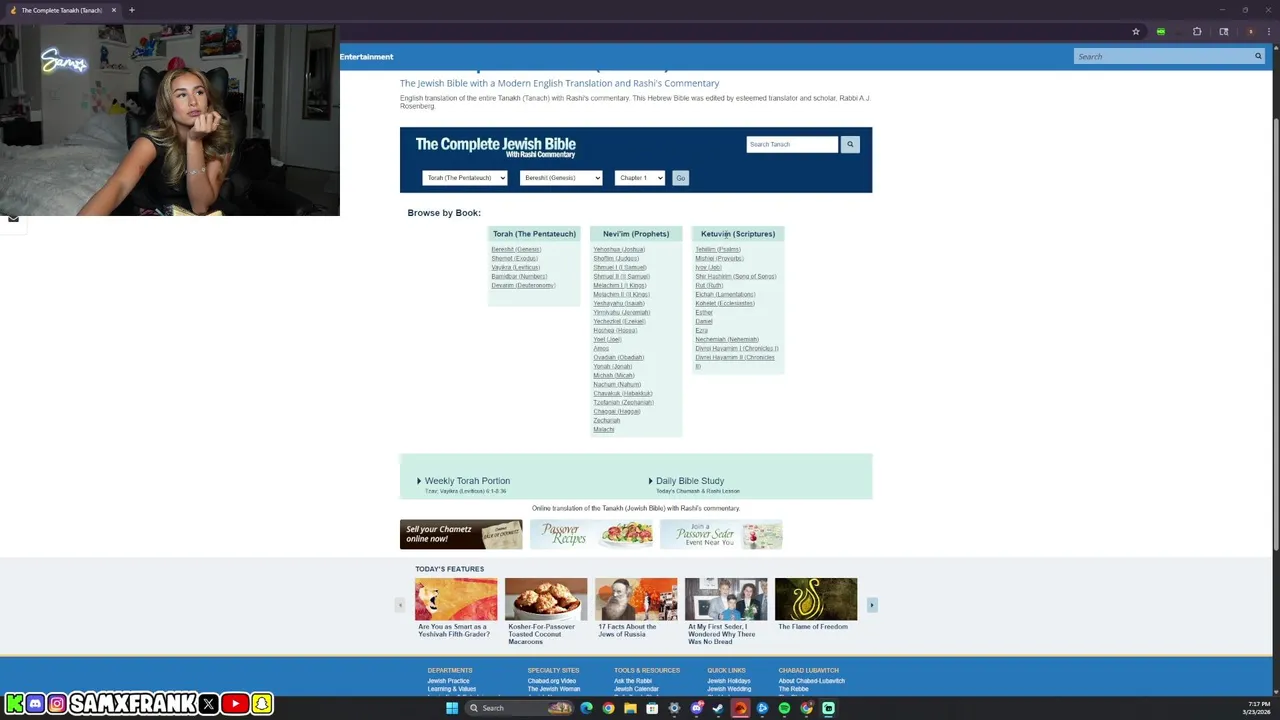Image resolution: width=1280 pixels, height=720 pixels.
Task: Open Esther link
Action: (x=704, y=312)
